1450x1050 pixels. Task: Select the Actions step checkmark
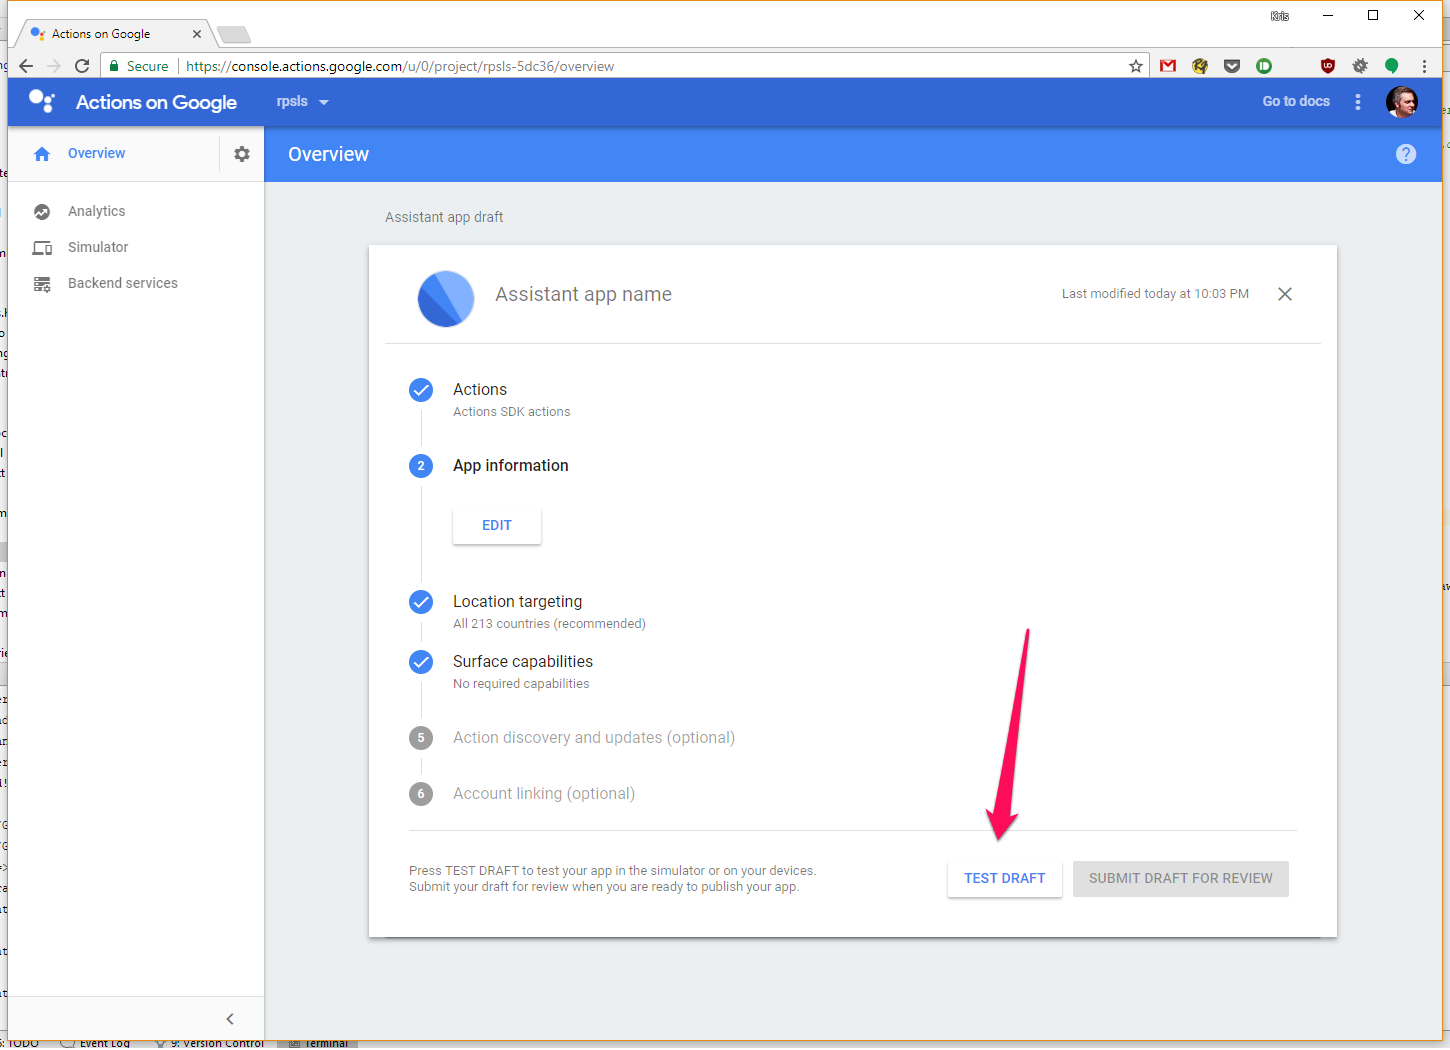(x=421, y=390)
